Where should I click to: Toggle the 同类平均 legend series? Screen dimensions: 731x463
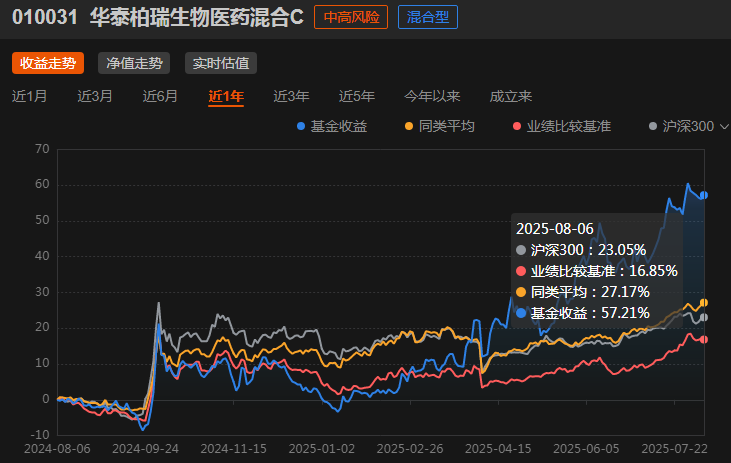click(440, 126)
